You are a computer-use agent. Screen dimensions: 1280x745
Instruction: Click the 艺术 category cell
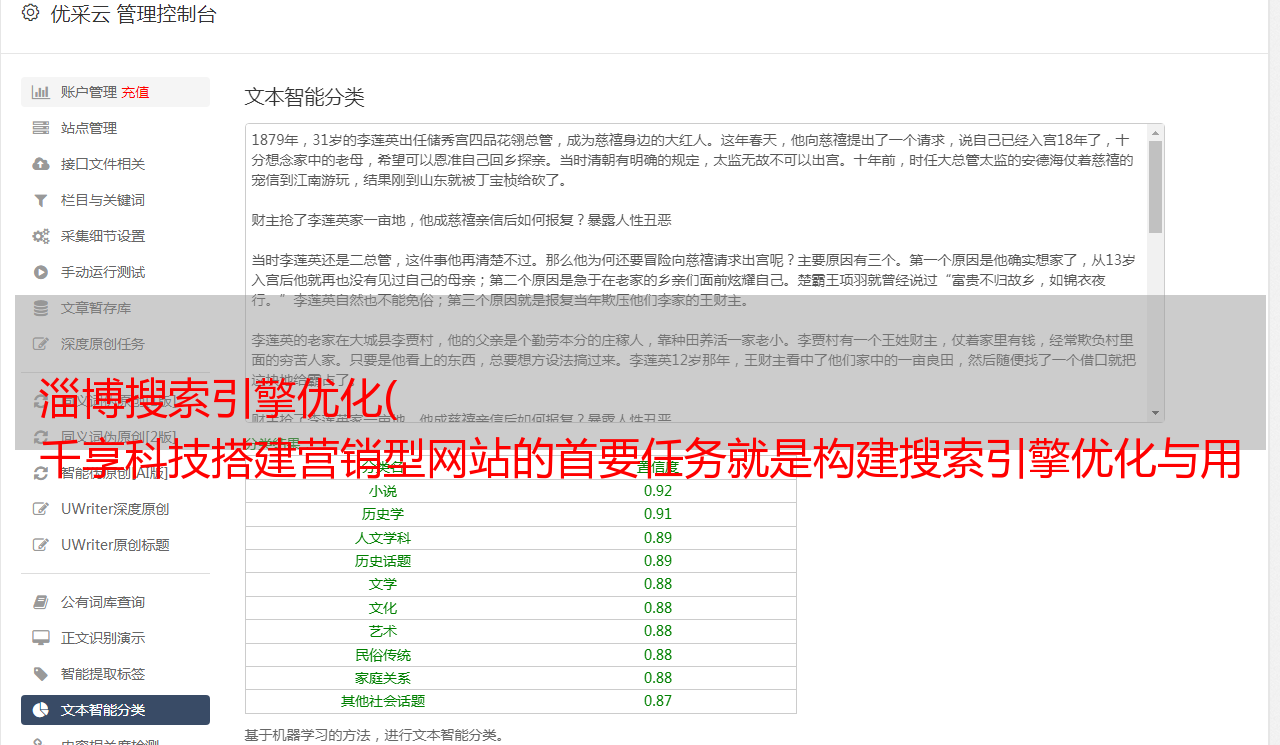[x=383, y=631]
